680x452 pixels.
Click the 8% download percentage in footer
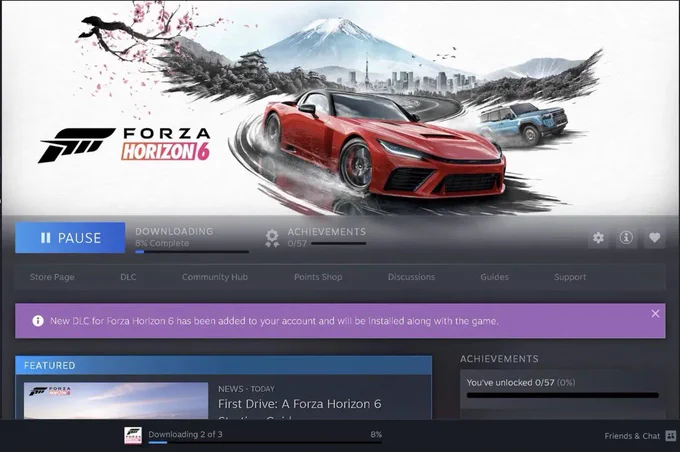pyautogui.click(x=376, y=434)
